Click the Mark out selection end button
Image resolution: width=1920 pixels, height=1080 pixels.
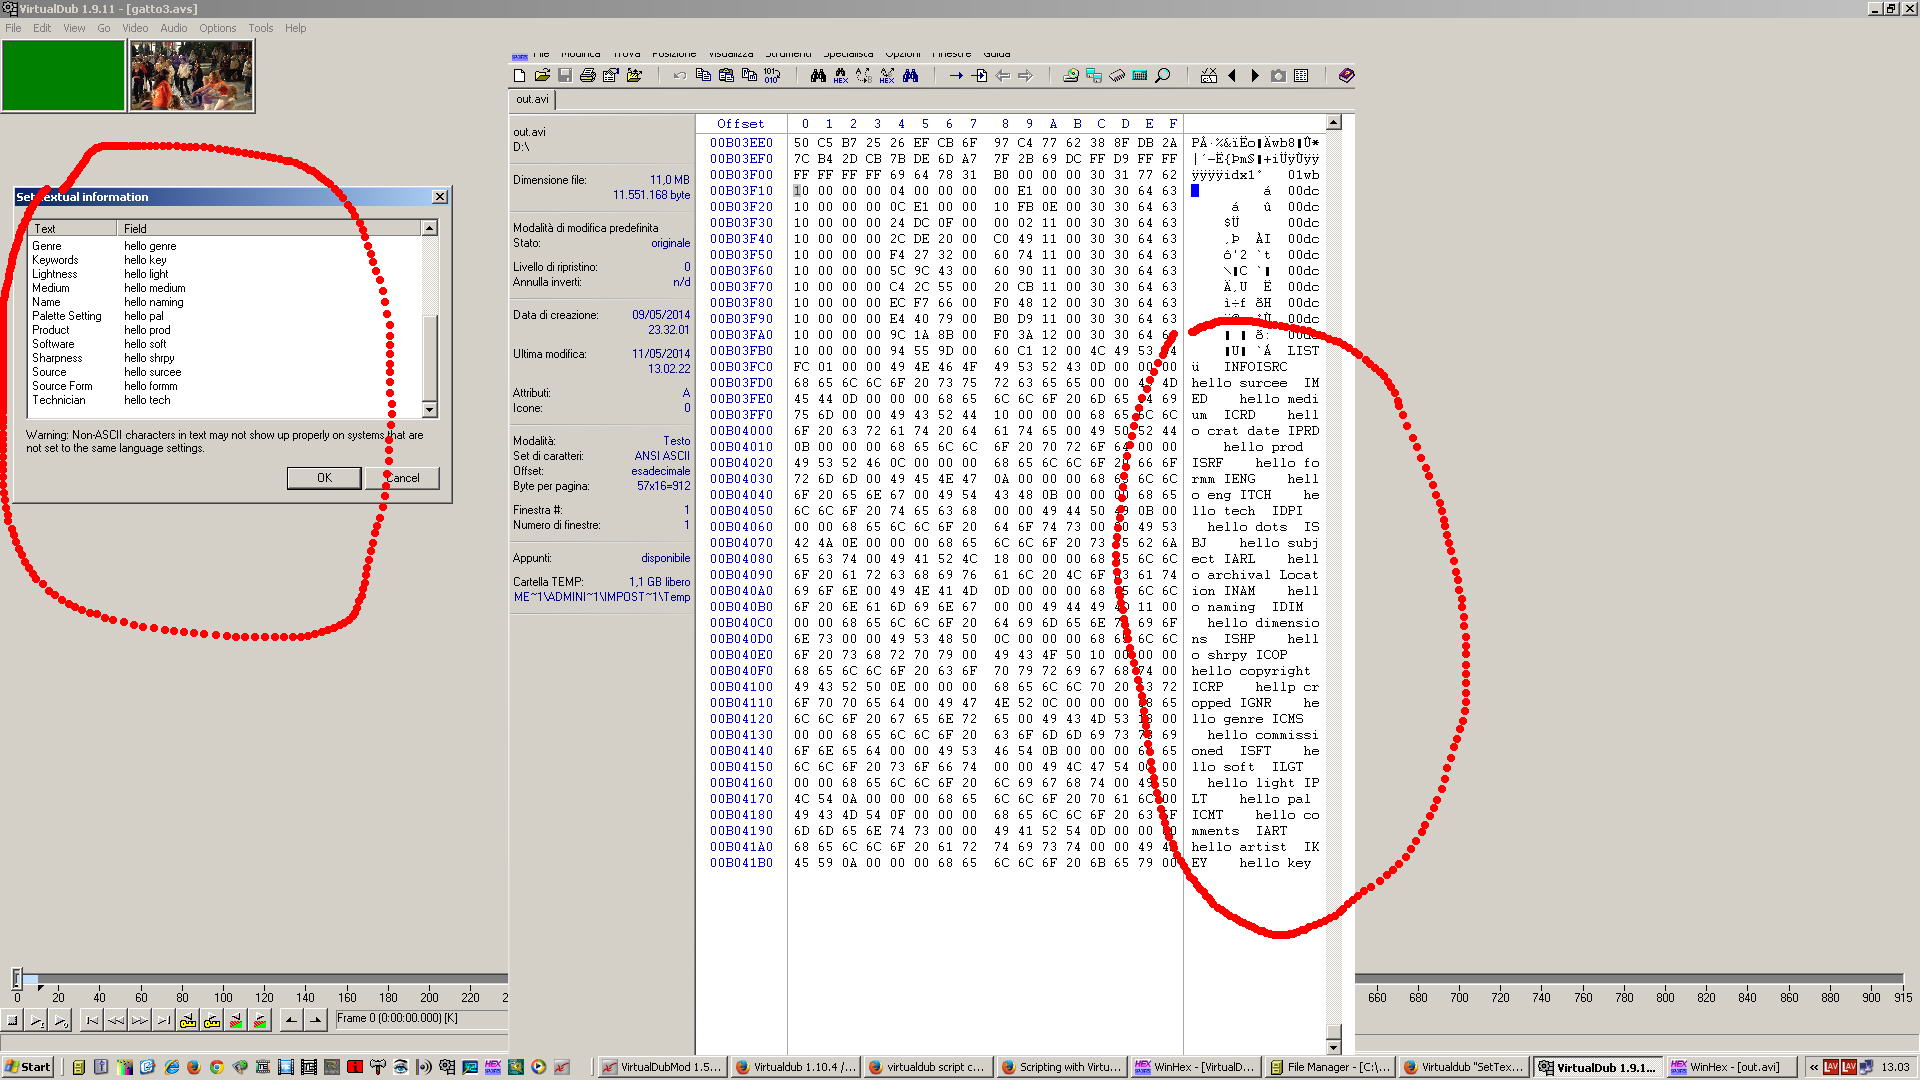(x=315, y=1021)
